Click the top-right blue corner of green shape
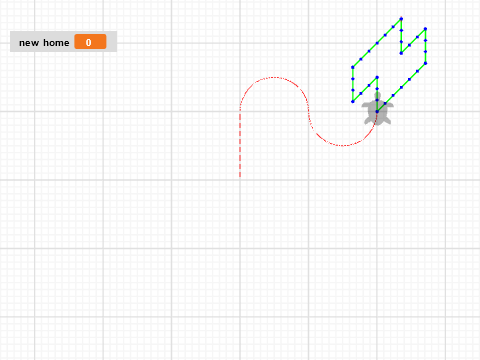 pyautogui.click(x=425, y=29)
